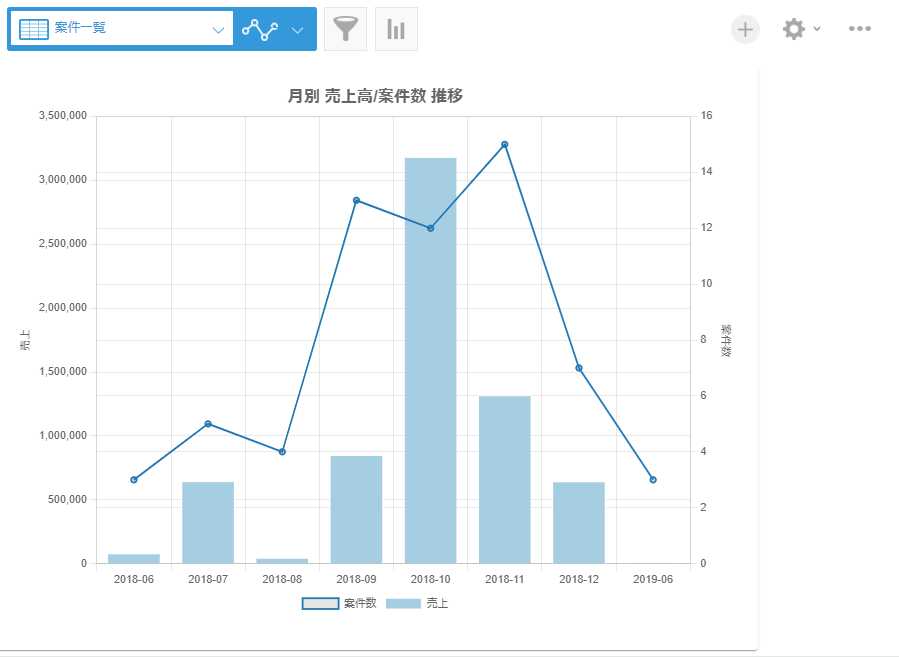
Task: Add a new record with plus button
Action: (x=745, y=29)
